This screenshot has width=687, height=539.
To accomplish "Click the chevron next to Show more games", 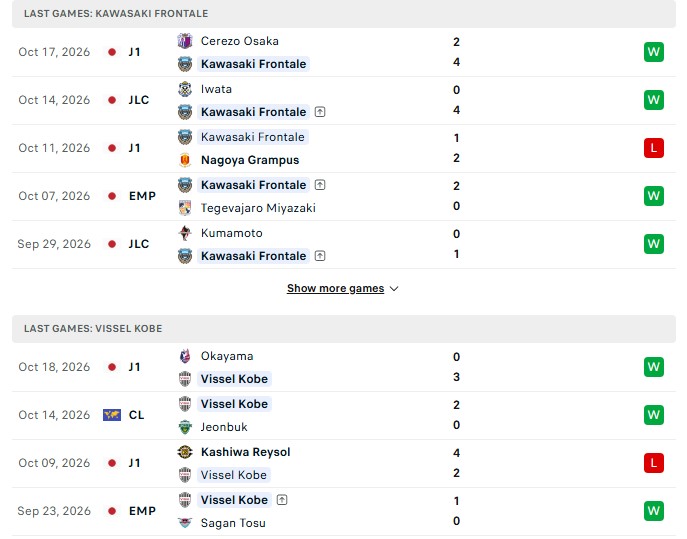I will tap(394, 289).
